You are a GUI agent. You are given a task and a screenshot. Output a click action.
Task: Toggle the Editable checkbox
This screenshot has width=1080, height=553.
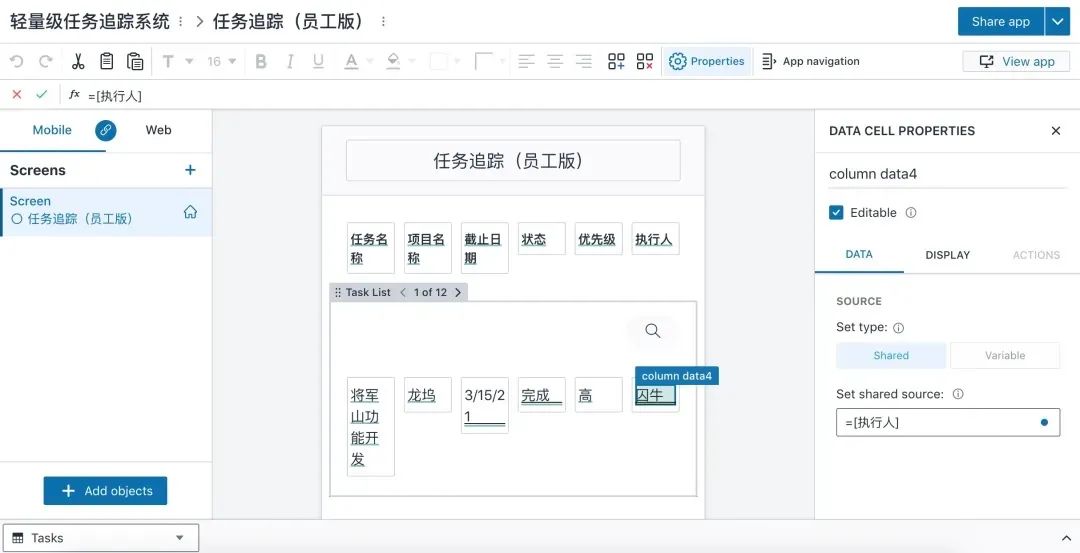[x=836, y=213]
